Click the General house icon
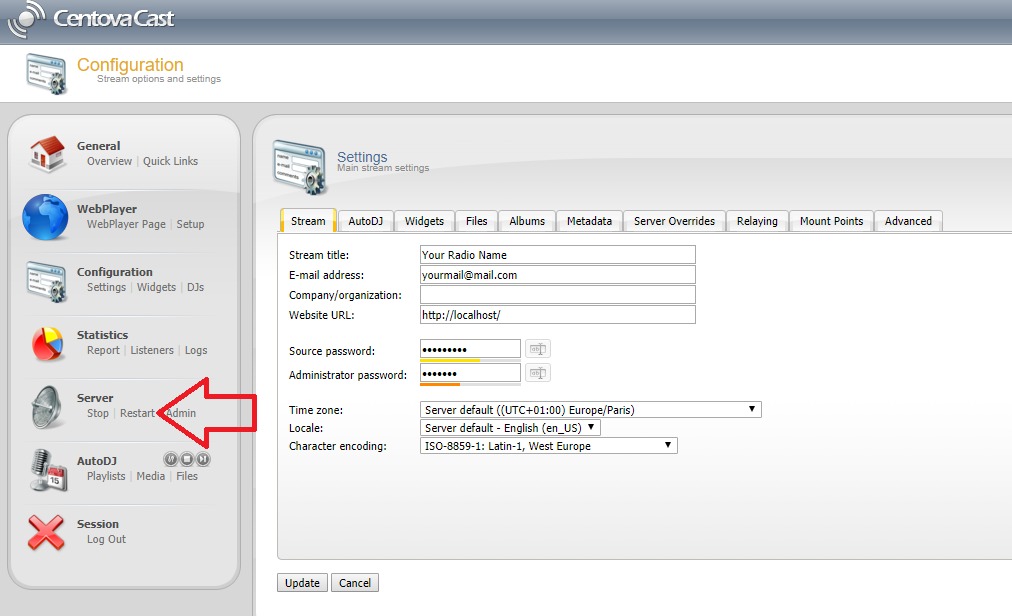Viewport: 1012px width, 616px height. 47,154
